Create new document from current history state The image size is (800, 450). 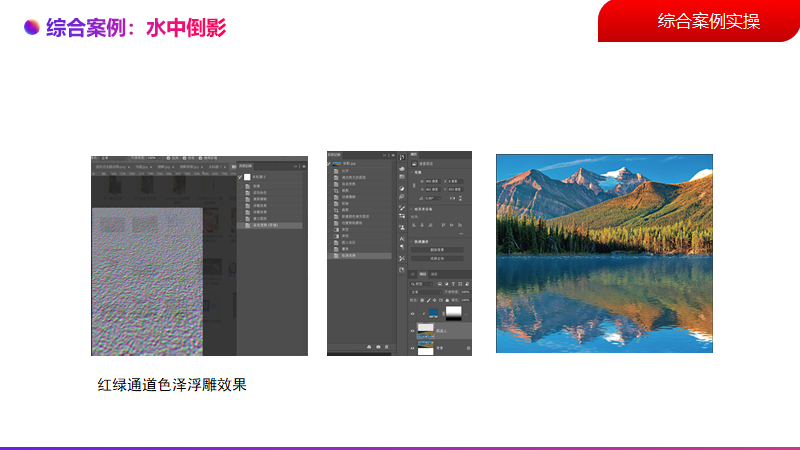coord(369,347)
